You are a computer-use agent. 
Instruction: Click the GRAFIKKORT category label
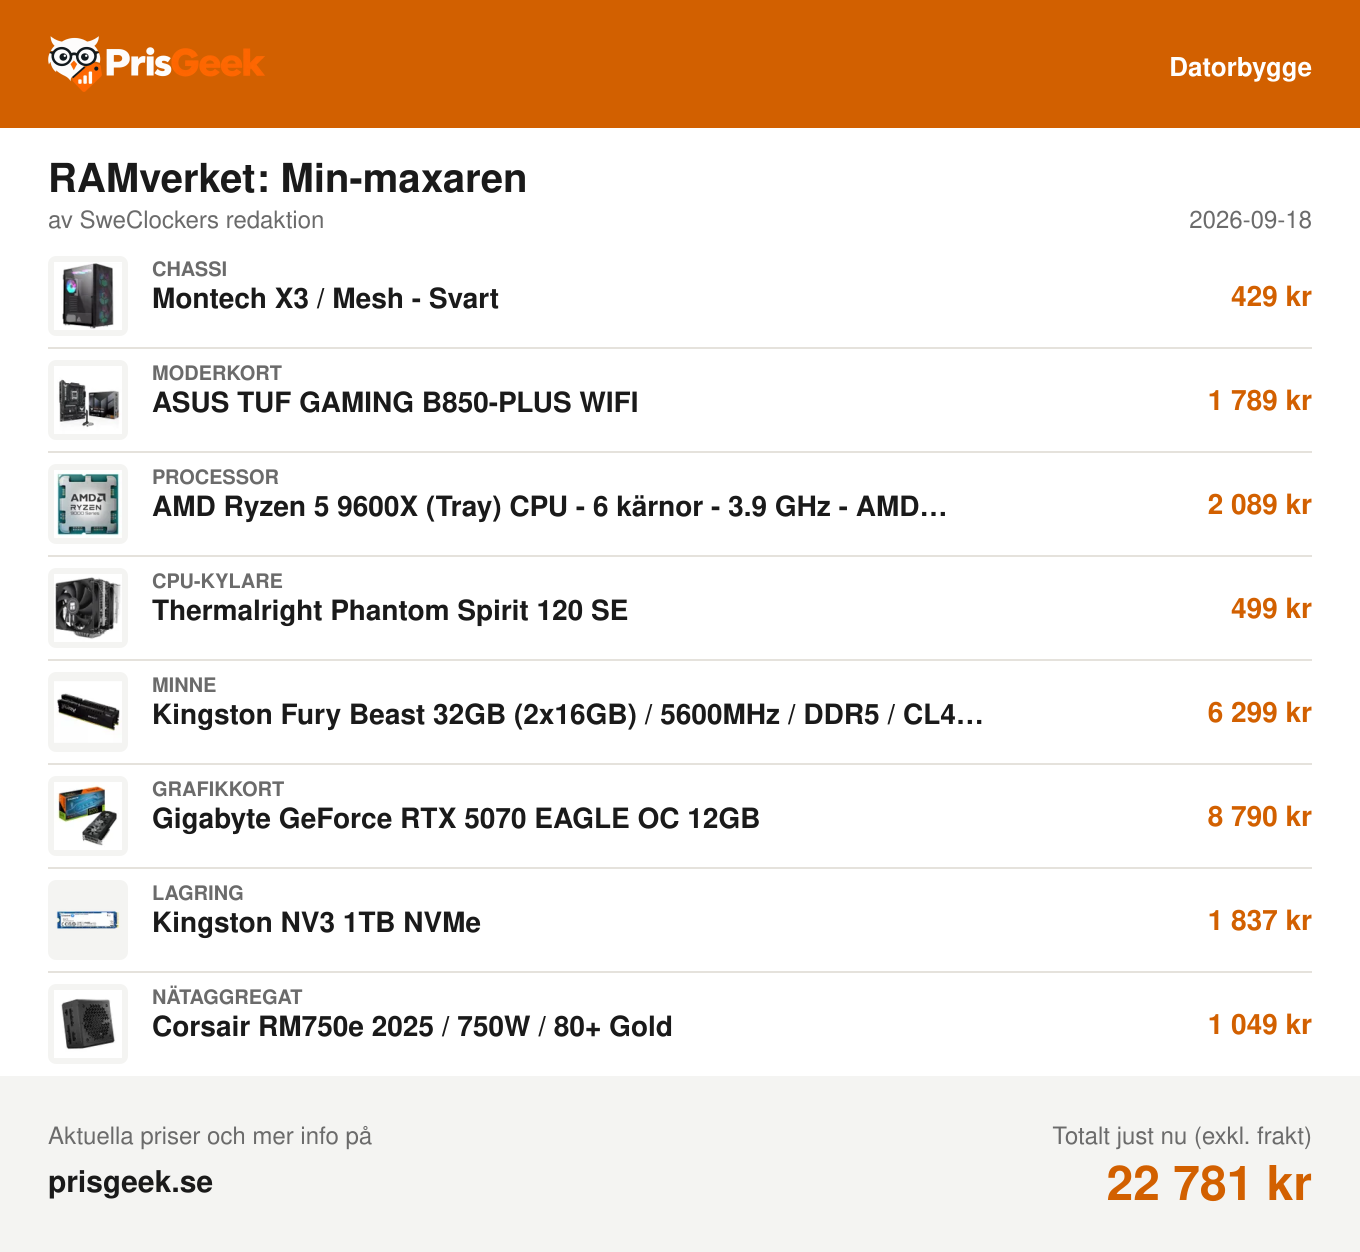click(218, 789)
